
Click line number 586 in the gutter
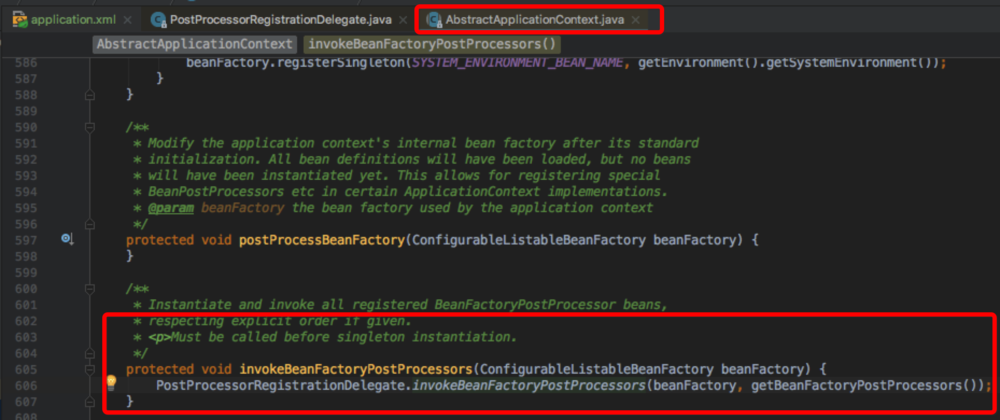coord(26,62)
